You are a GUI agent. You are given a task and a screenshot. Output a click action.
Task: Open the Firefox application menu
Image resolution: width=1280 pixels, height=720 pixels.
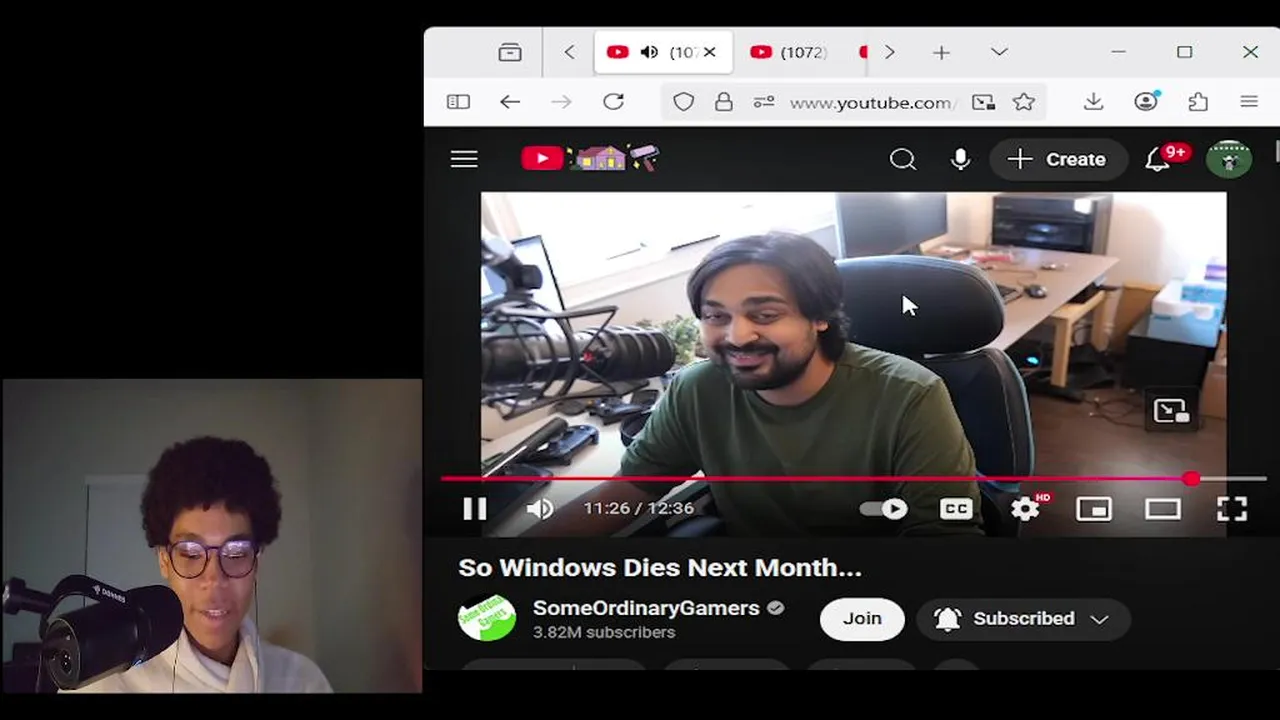click(1249, 102)
